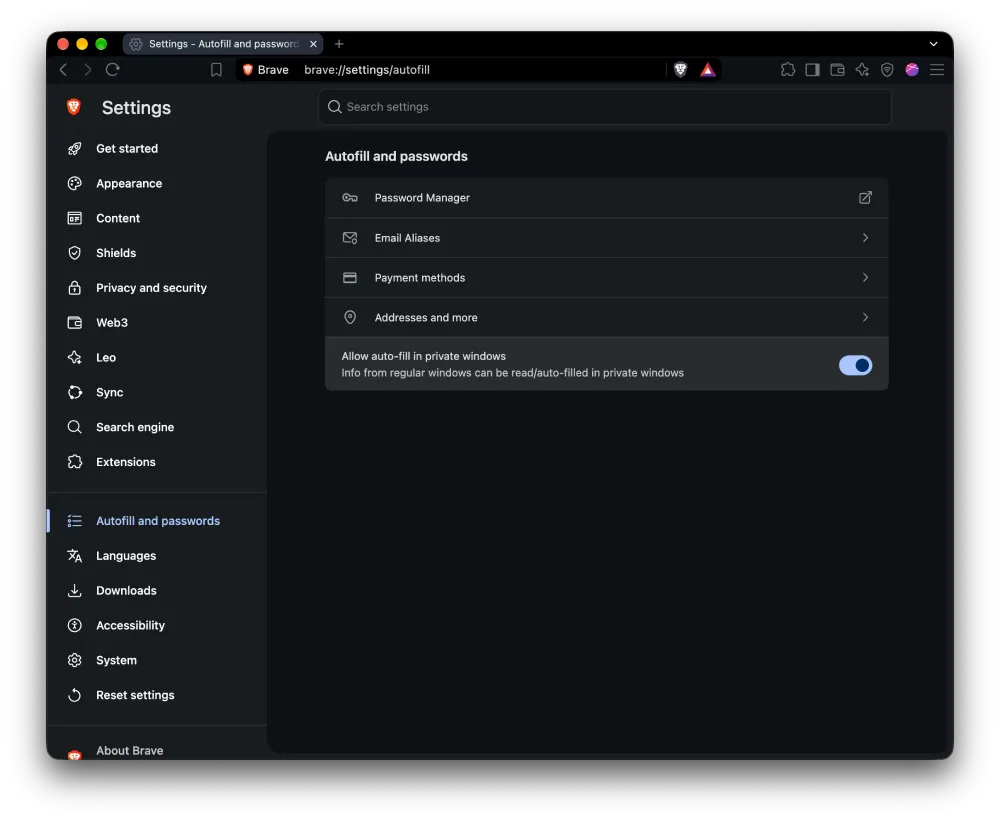Open Web3 settings section
Image resolution: width=1000 pixels, height=821 pixels.
click(112, 323)
